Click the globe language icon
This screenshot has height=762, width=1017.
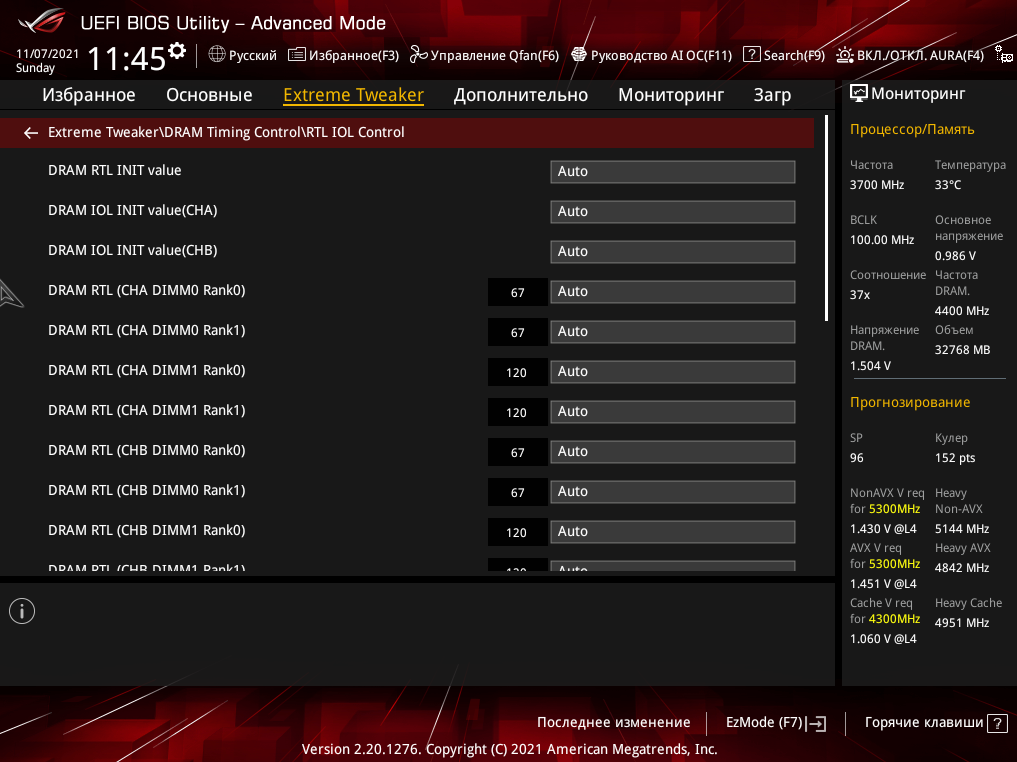[217, 54]
